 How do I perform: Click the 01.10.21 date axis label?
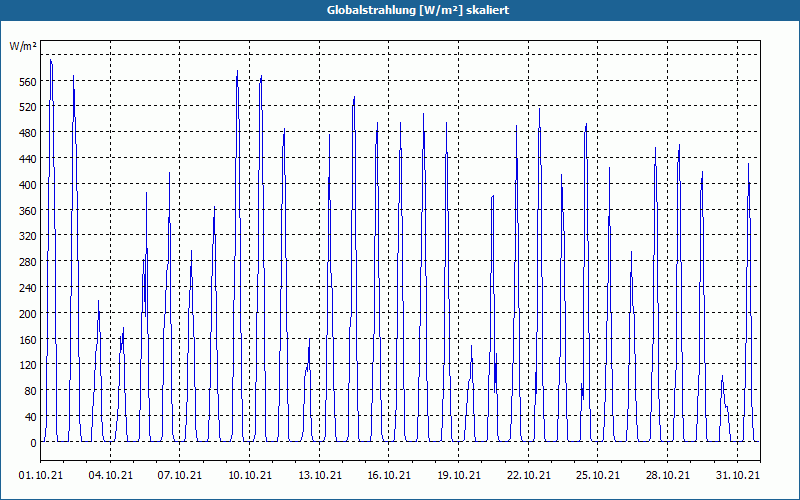pos(41,476)
